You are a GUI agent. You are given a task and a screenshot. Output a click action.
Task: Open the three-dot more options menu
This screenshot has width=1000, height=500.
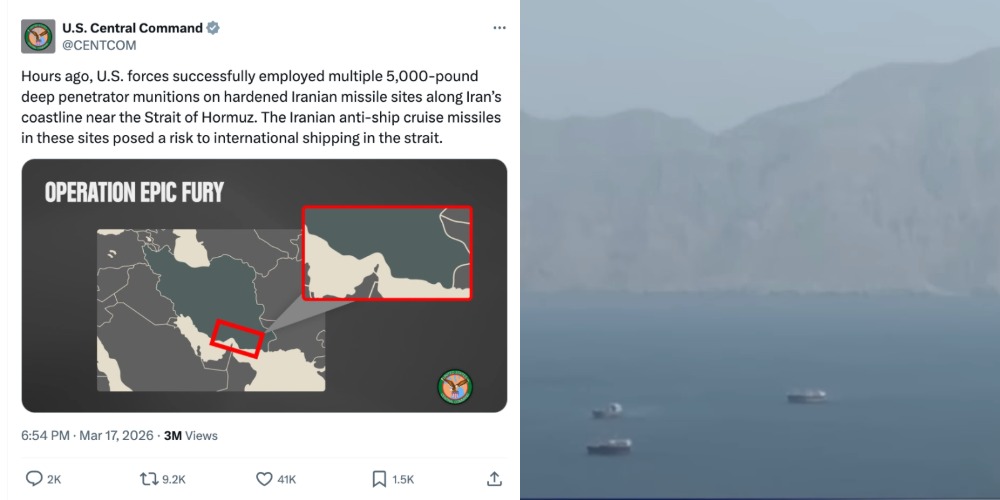(x=499, y=28)
